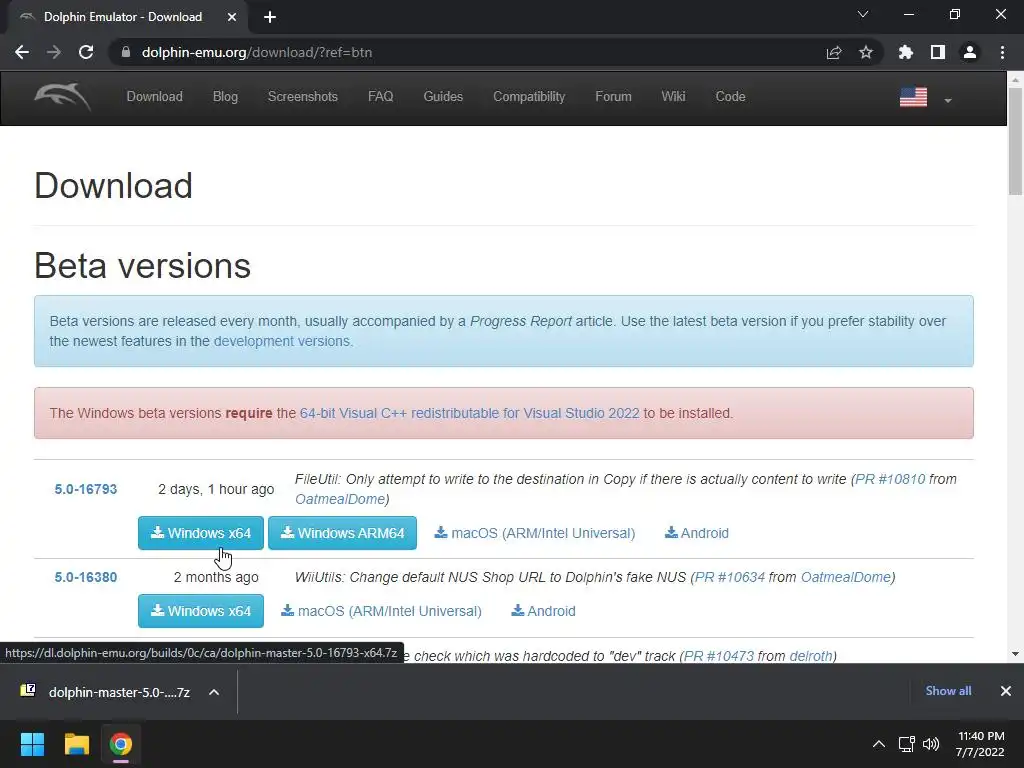The height and width of the screenshot is (768, 1024).
Task: Open OatmealDome link in 5.0-16380 row
Action: 846,577
